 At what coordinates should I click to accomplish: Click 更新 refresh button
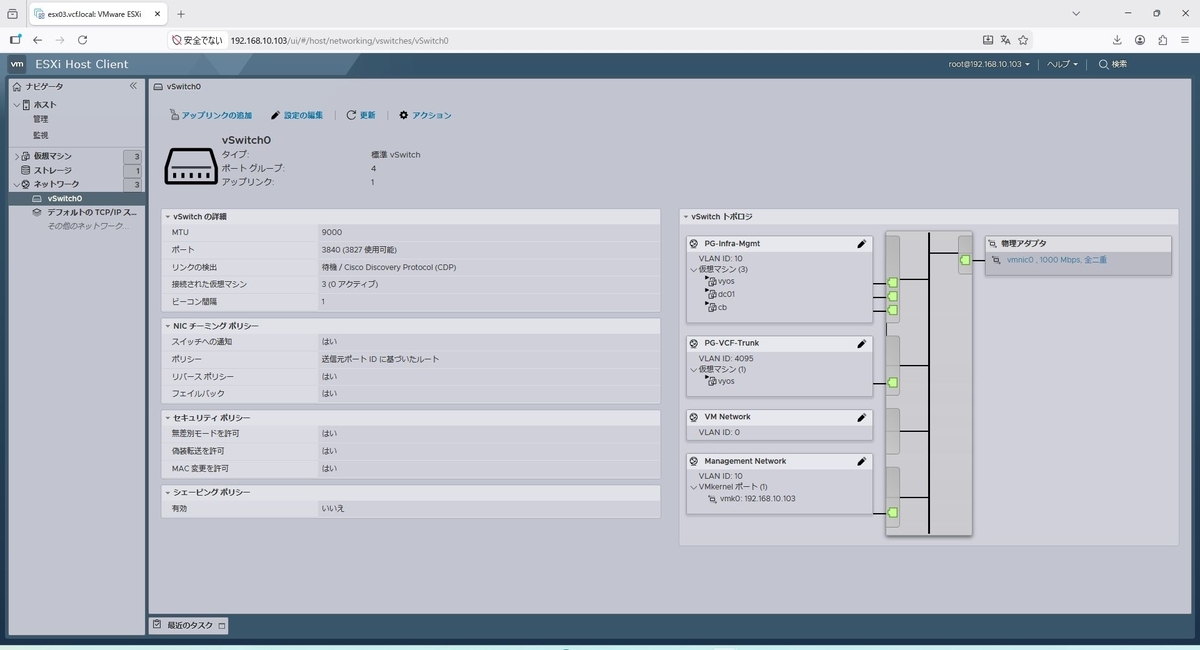(361, 115)
